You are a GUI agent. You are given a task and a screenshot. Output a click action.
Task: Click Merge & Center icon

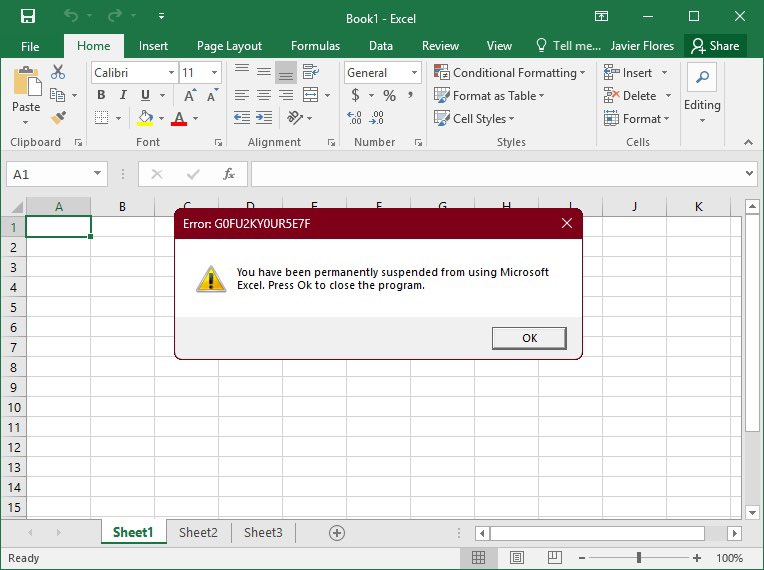click(310, 95)
